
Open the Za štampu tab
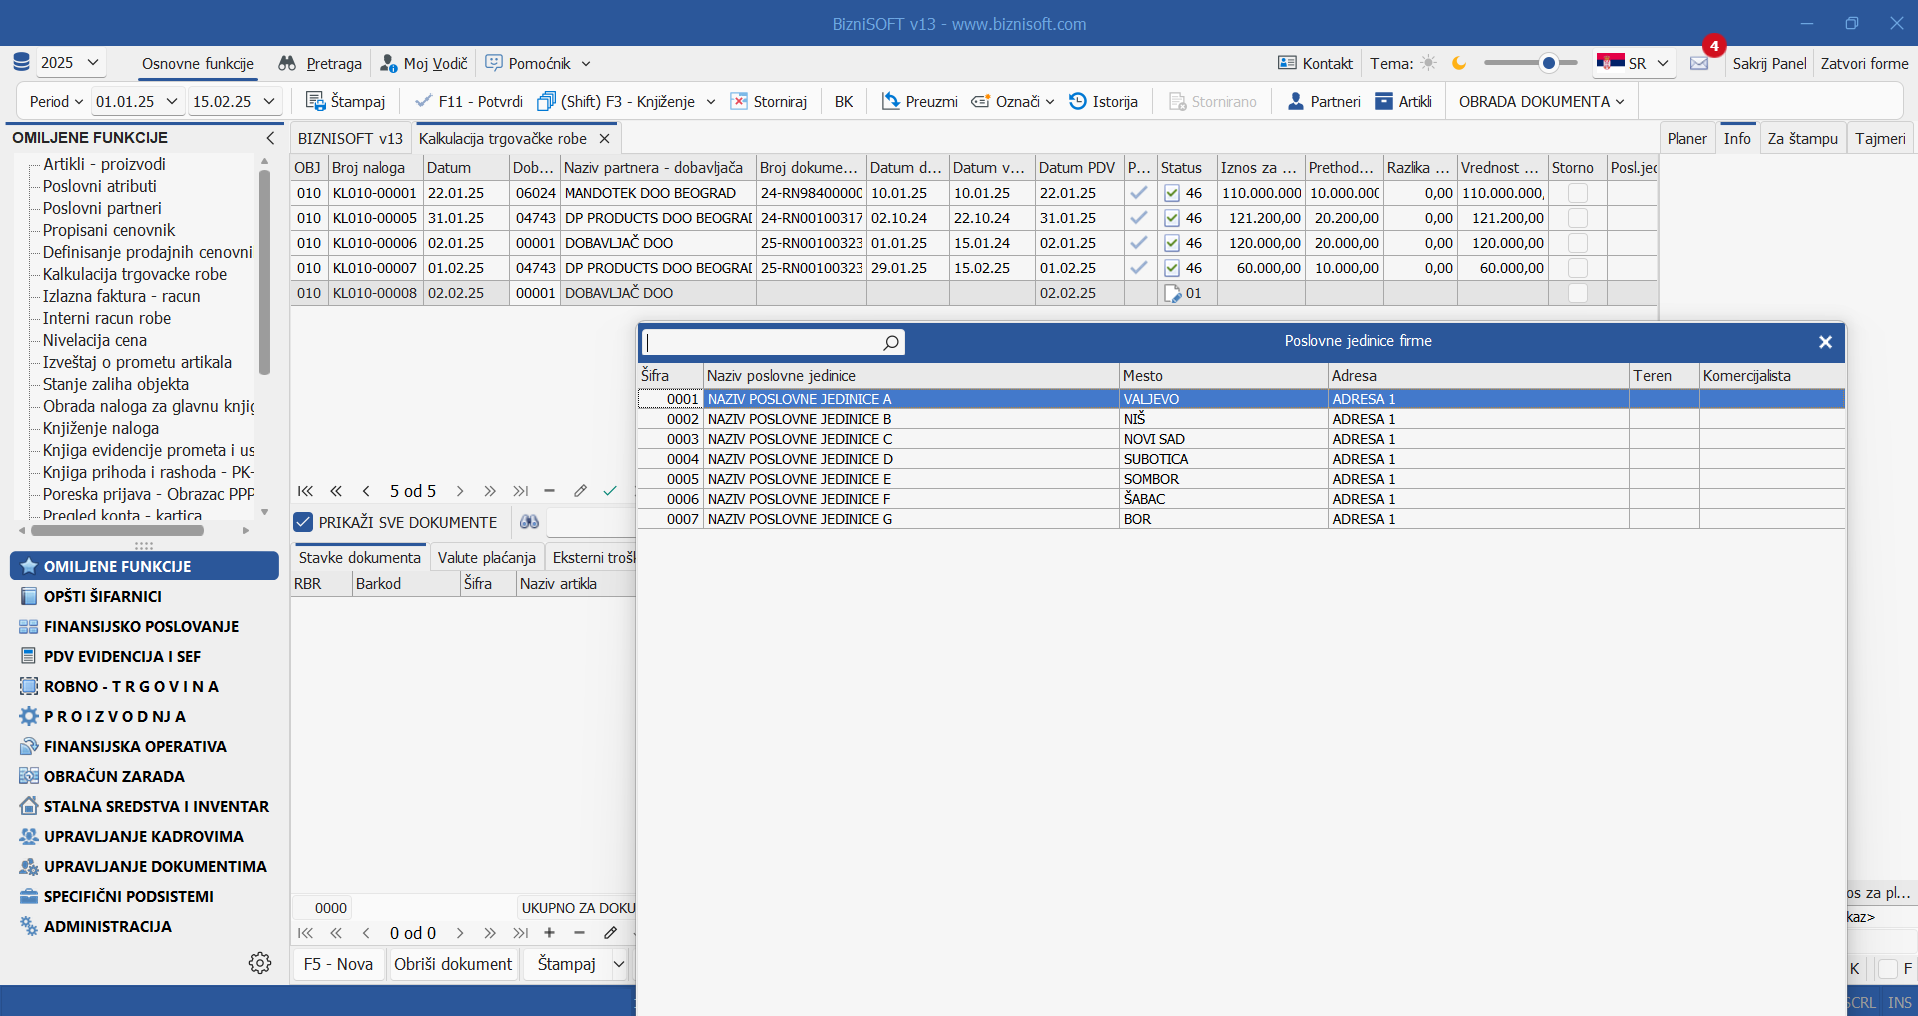click(1802, 138)
